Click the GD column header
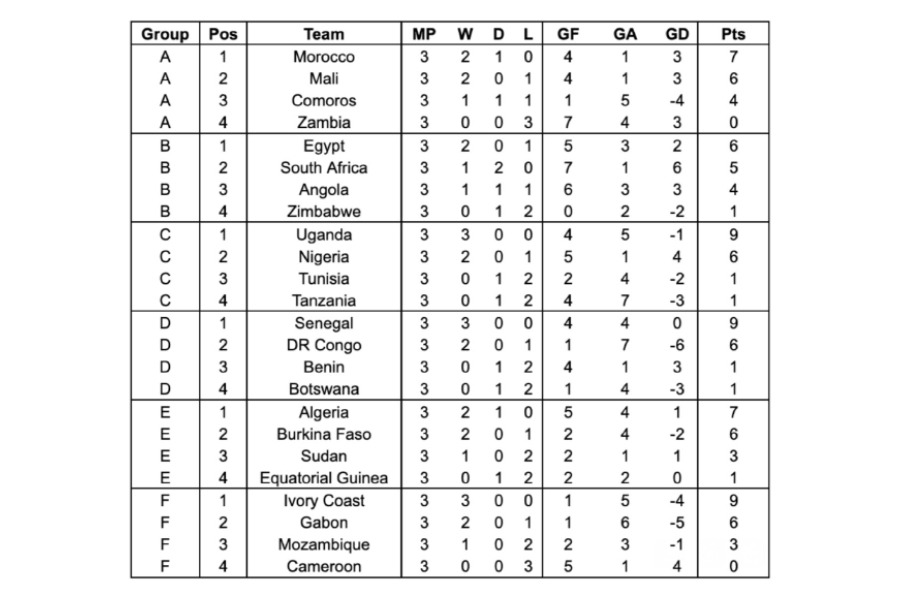Screen dimensions: 900x600 tap(677, 34)
